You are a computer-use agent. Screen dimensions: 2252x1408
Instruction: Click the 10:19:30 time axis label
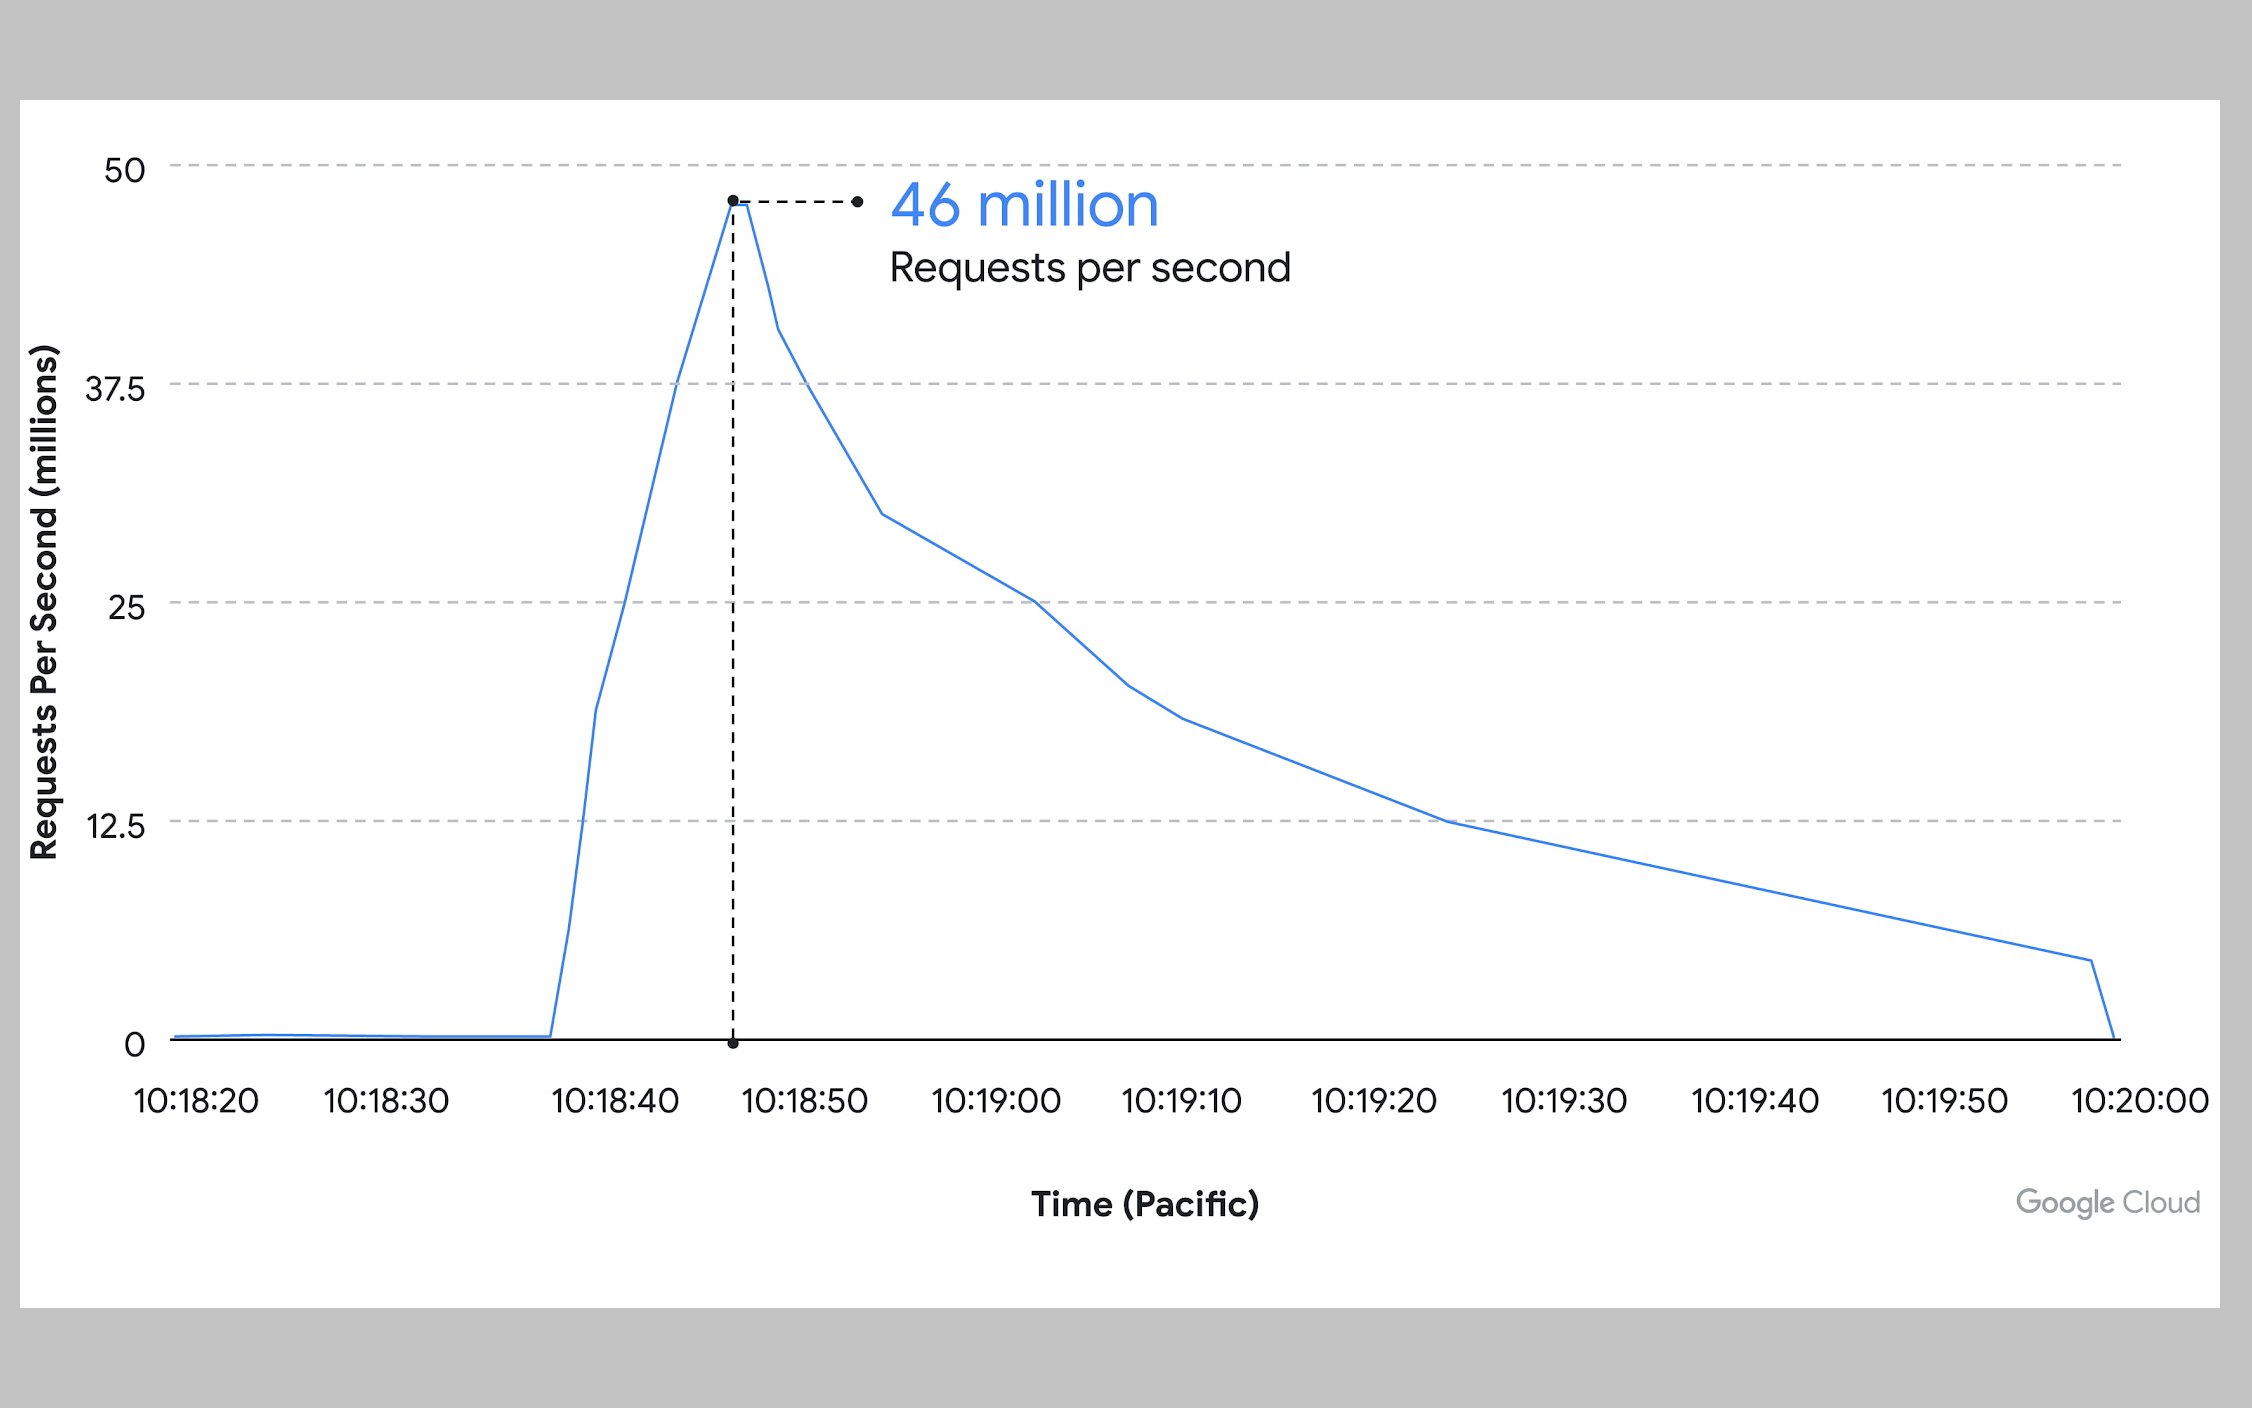point(1564,1101)
